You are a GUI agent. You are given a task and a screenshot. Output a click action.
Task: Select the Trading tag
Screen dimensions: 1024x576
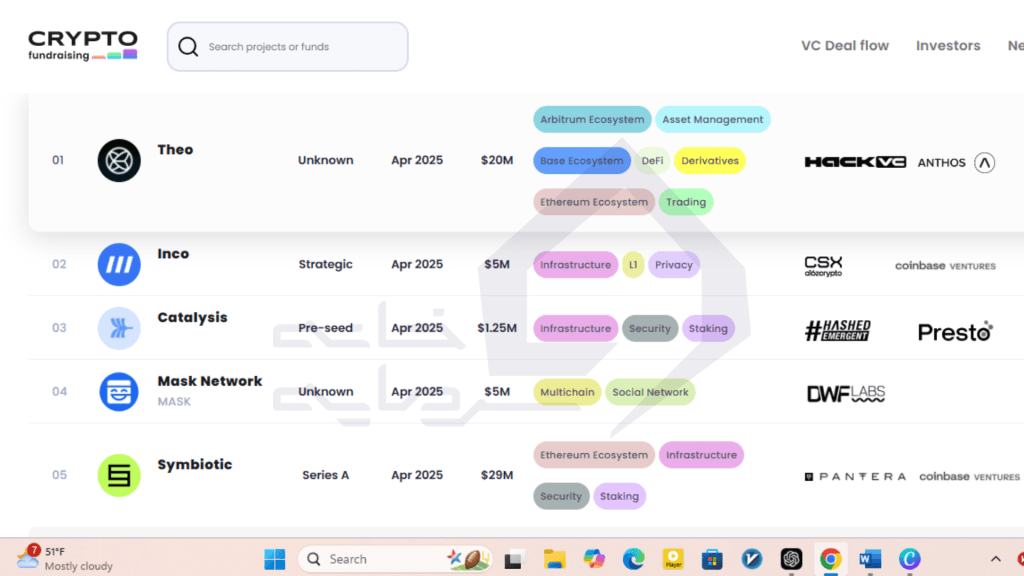(686, 202)
